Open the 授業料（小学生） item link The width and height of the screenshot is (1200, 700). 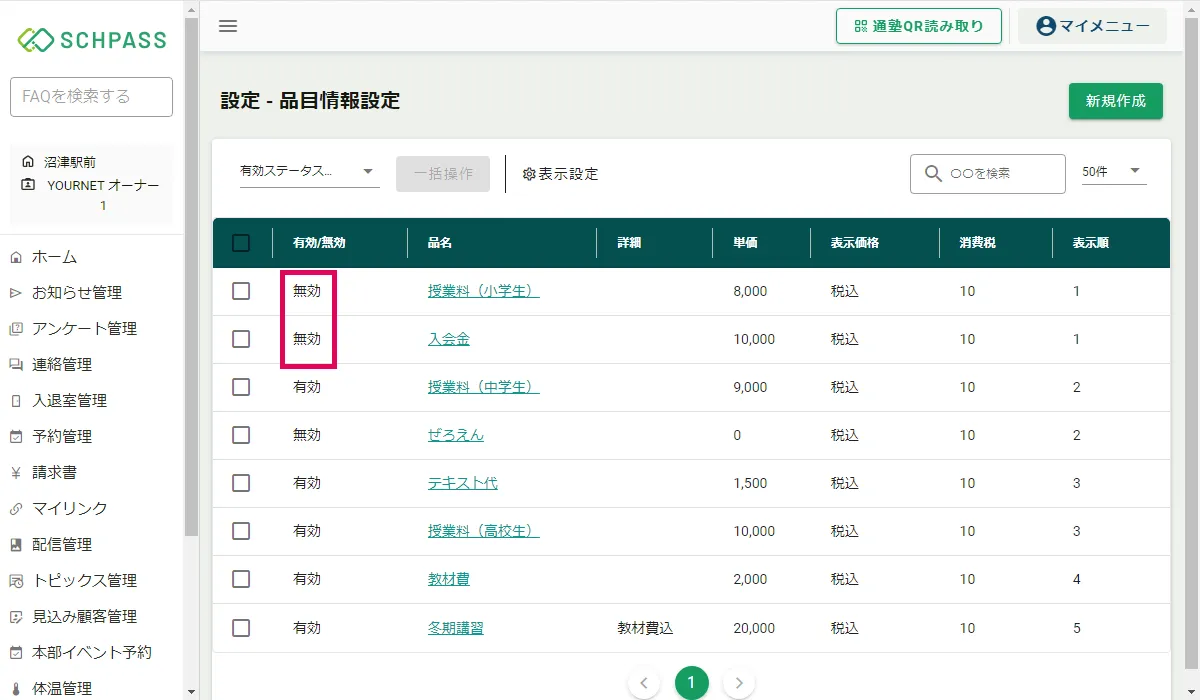[484, 291]
